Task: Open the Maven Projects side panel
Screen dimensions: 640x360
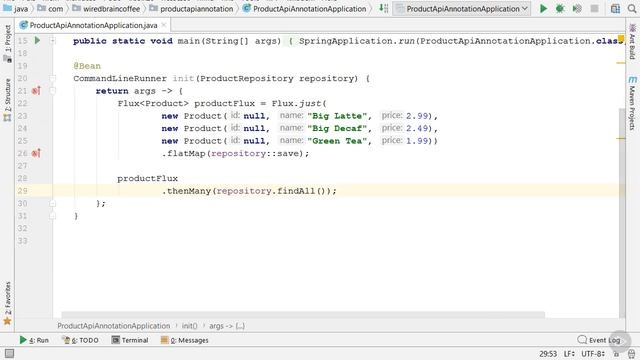Action: tap(632, 103)
